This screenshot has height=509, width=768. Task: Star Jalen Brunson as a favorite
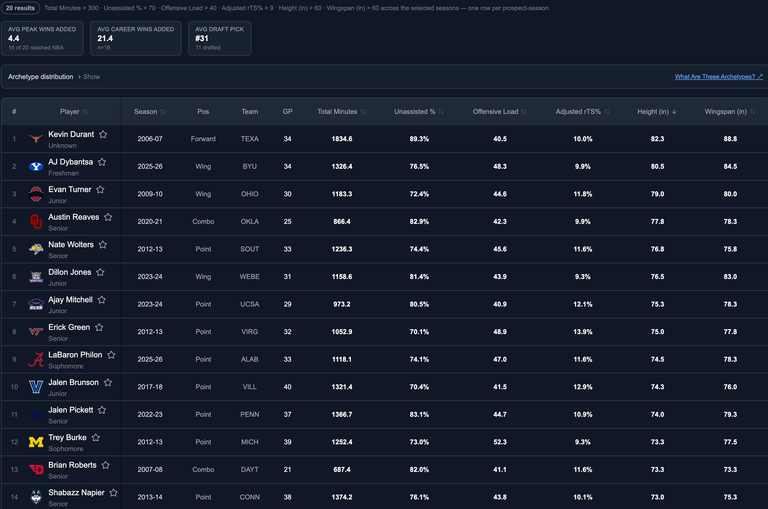point(108,382)
